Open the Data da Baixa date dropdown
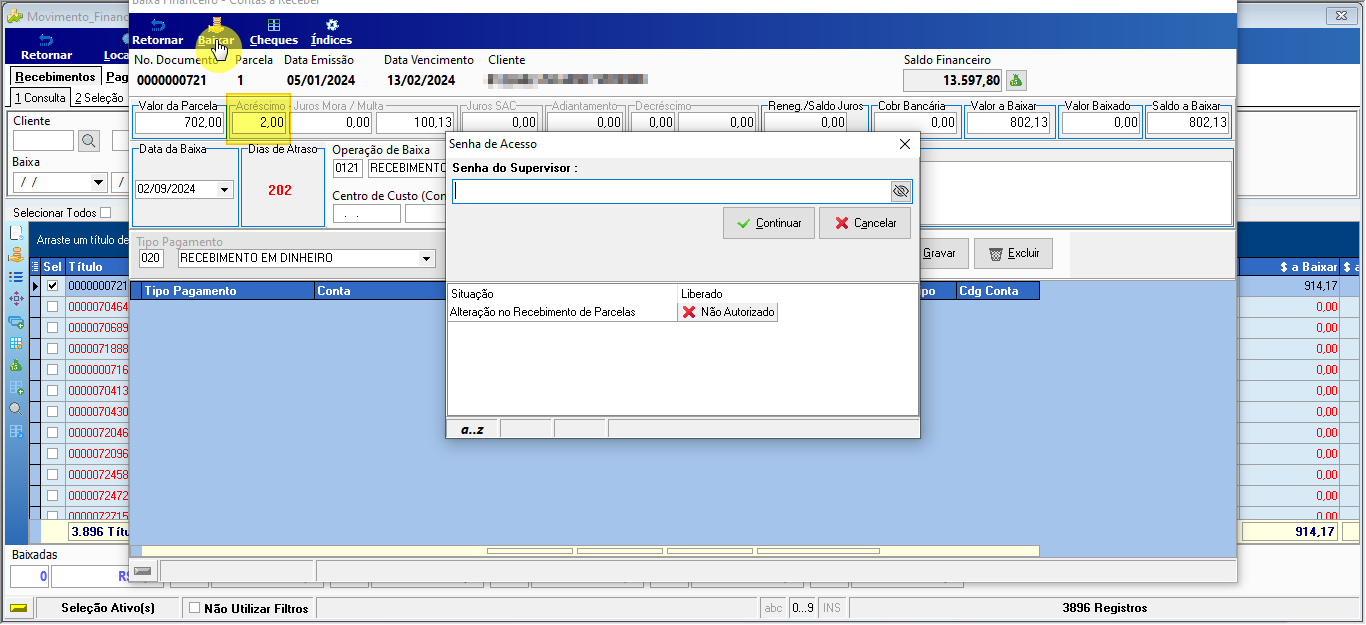1366x625 pixels. click(223, 189)
